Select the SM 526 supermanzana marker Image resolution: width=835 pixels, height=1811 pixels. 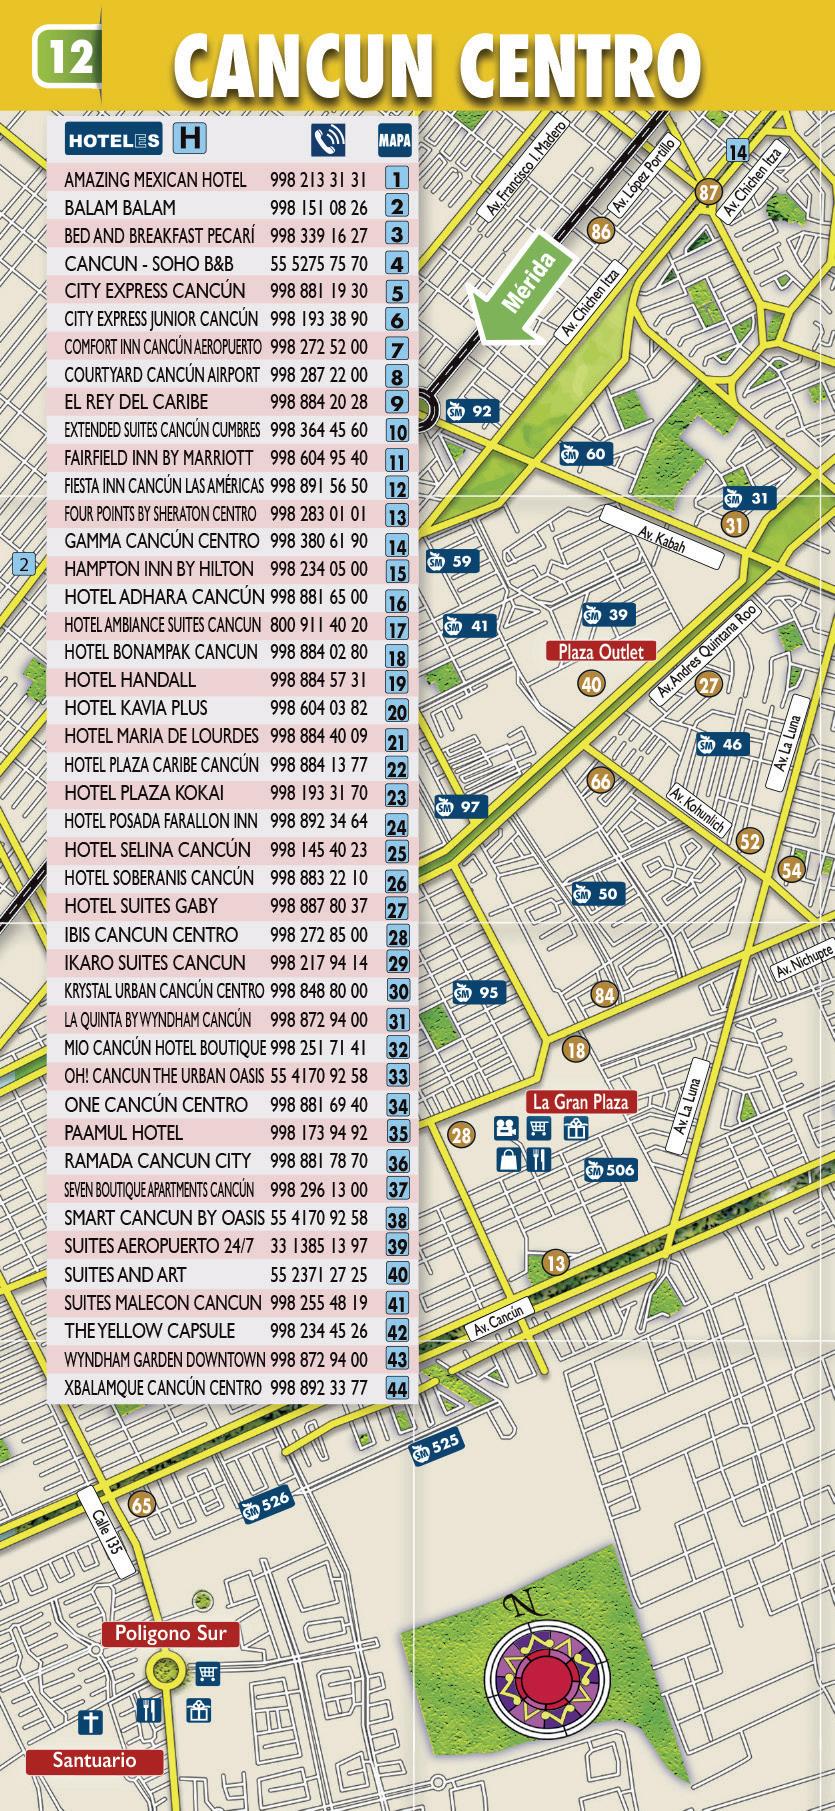266,1504
